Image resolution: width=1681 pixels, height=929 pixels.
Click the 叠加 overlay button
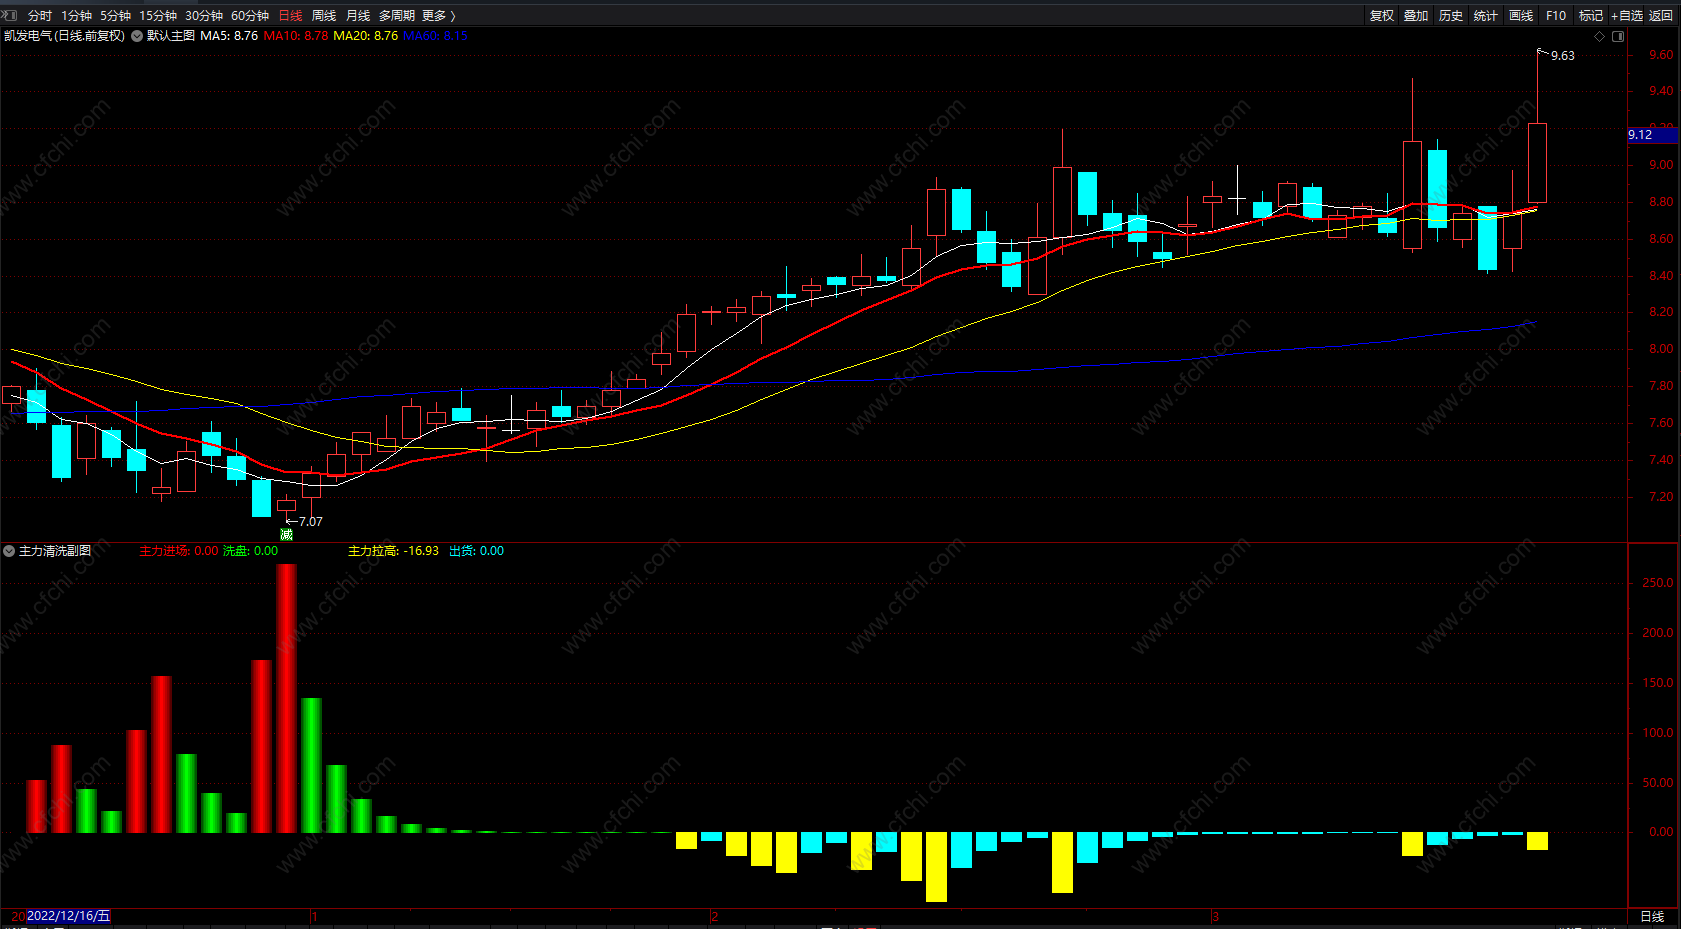(x=1416, y=15)
